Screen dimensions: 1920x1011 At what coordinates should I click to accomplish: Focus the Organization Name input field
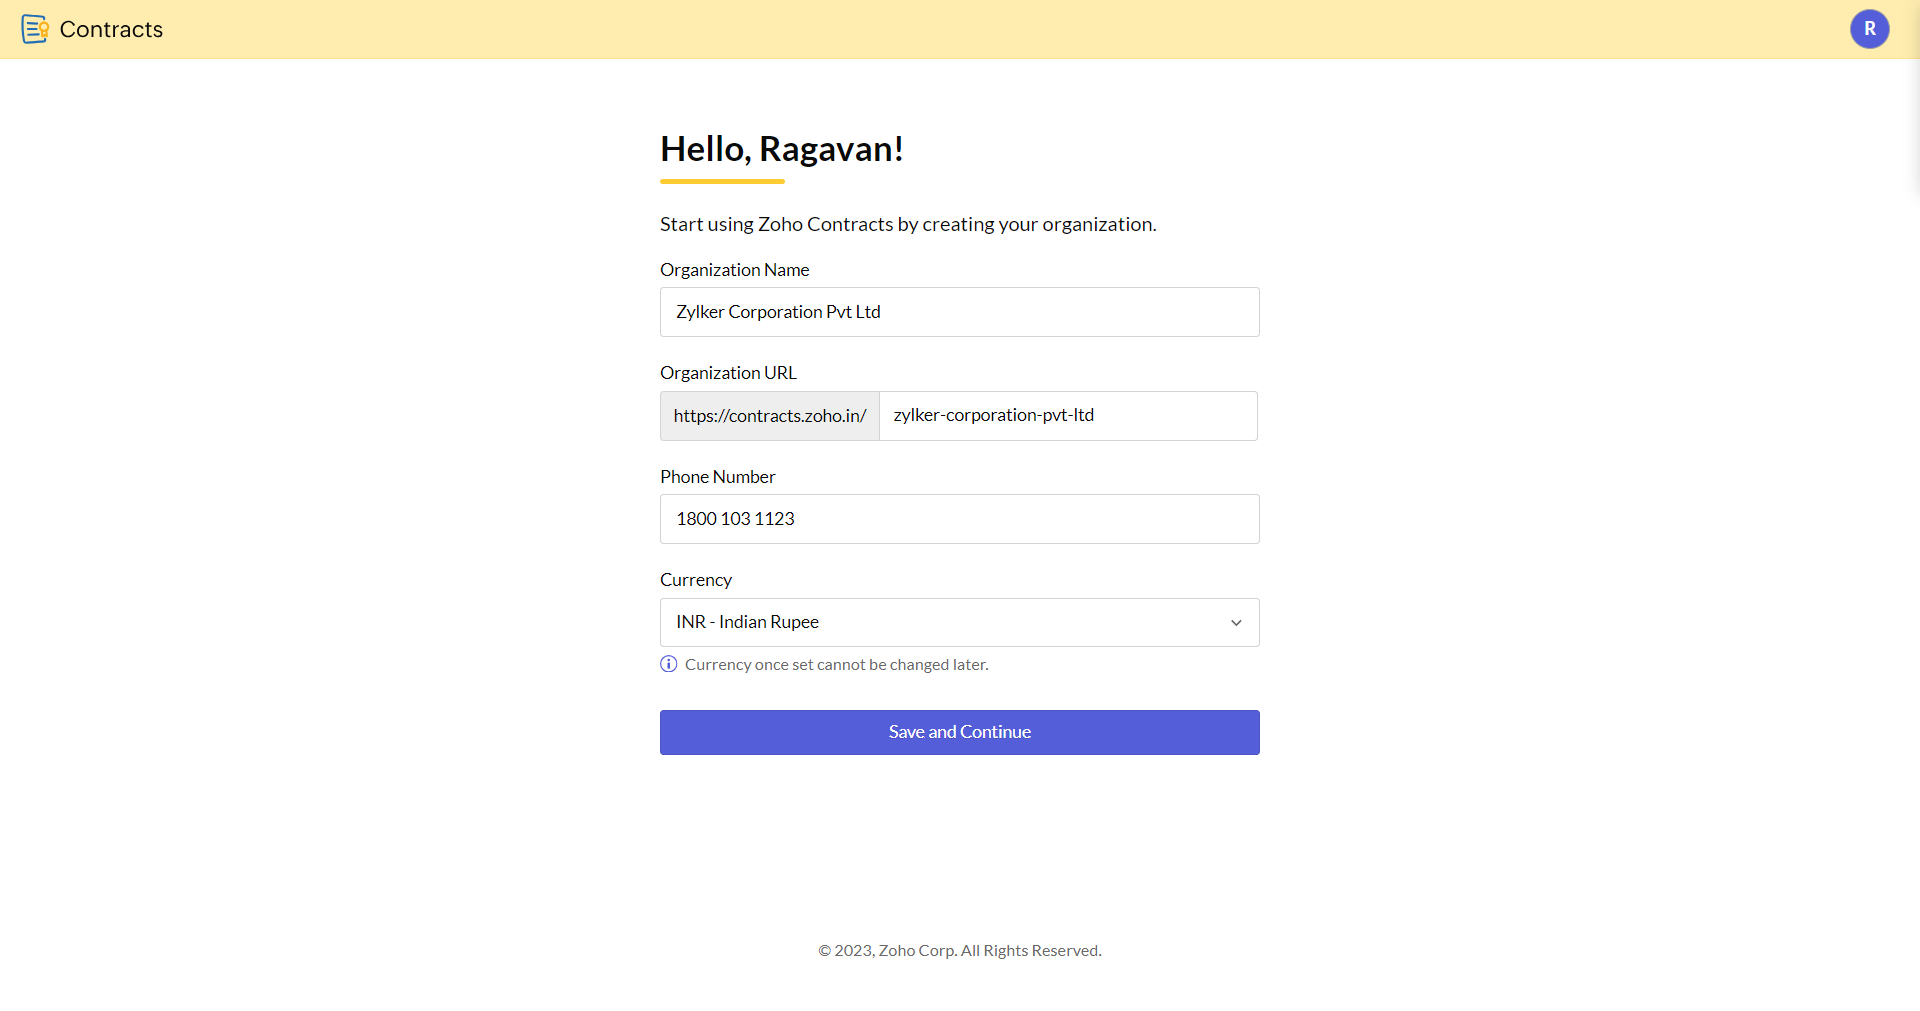pyautogui.click(x=959, y=312)
